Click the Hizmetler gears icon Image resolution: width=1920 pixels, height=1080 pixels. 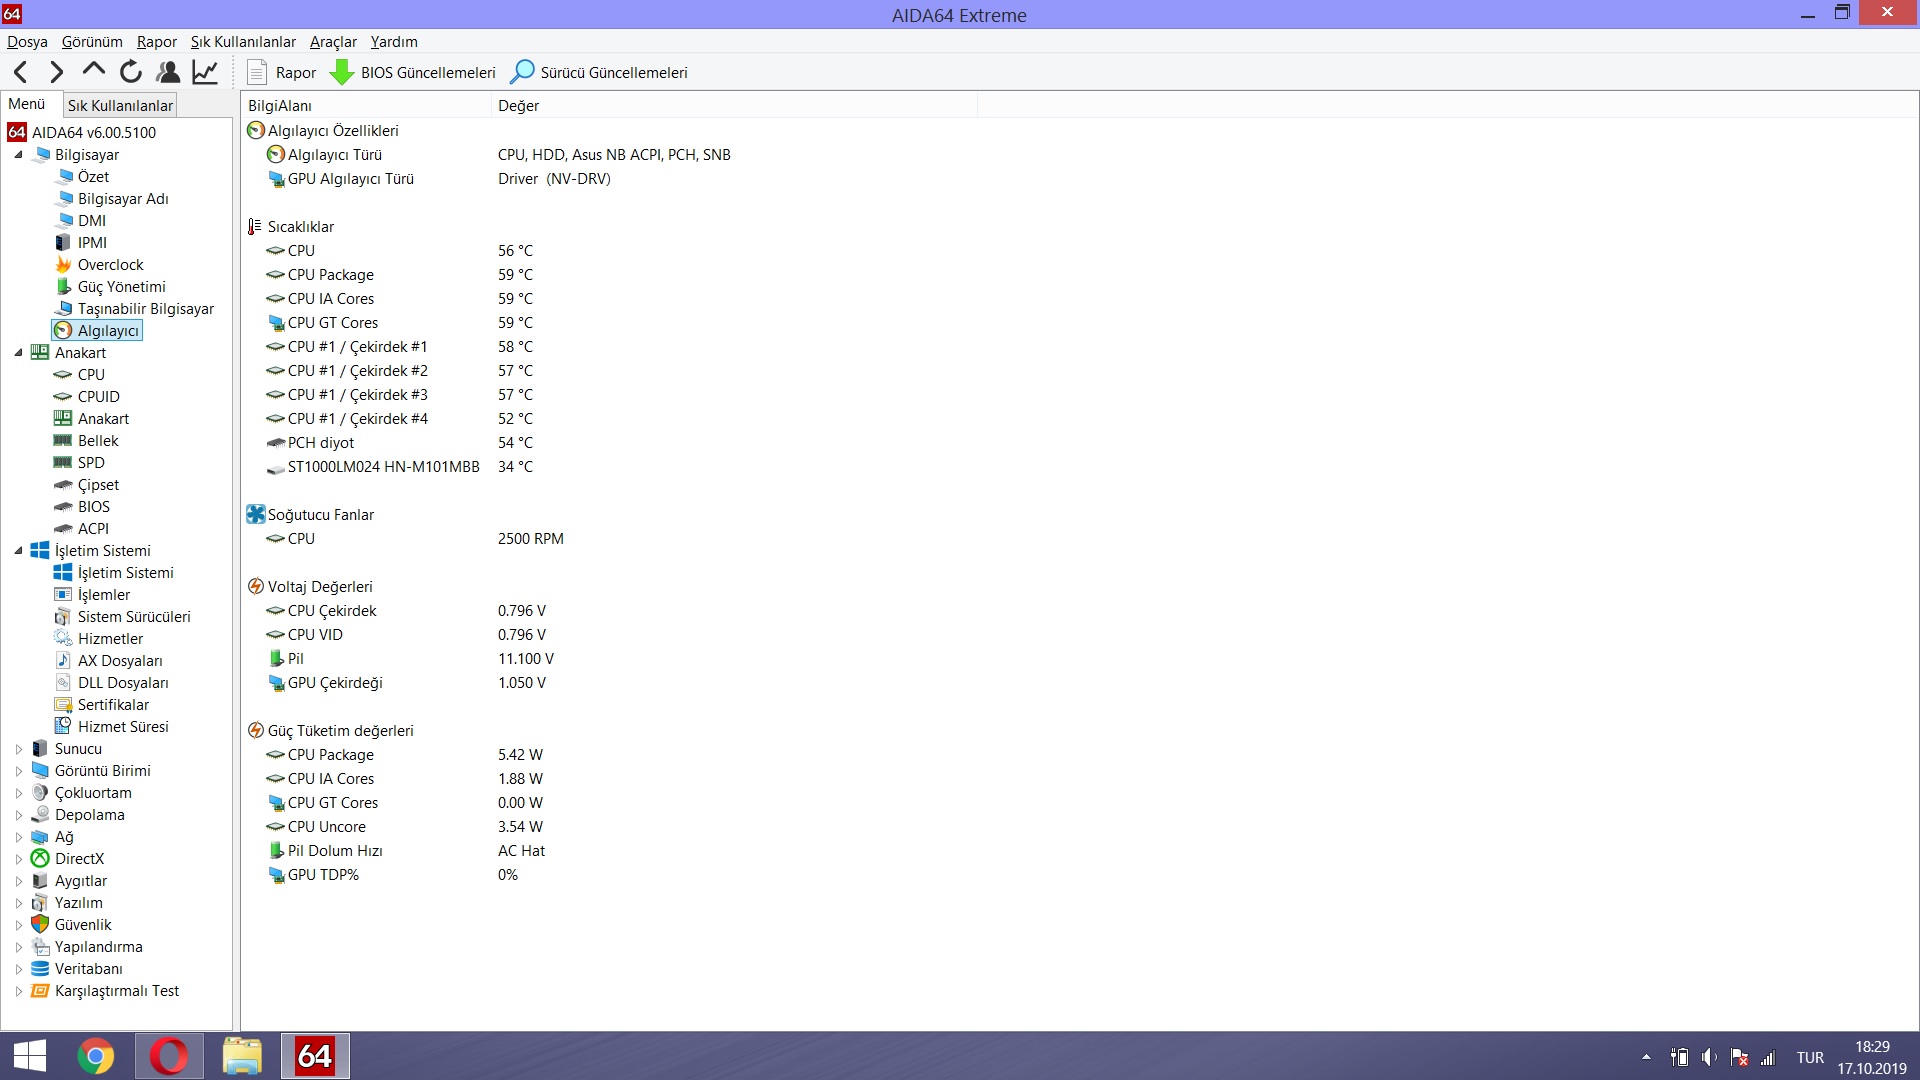(63, 639)
